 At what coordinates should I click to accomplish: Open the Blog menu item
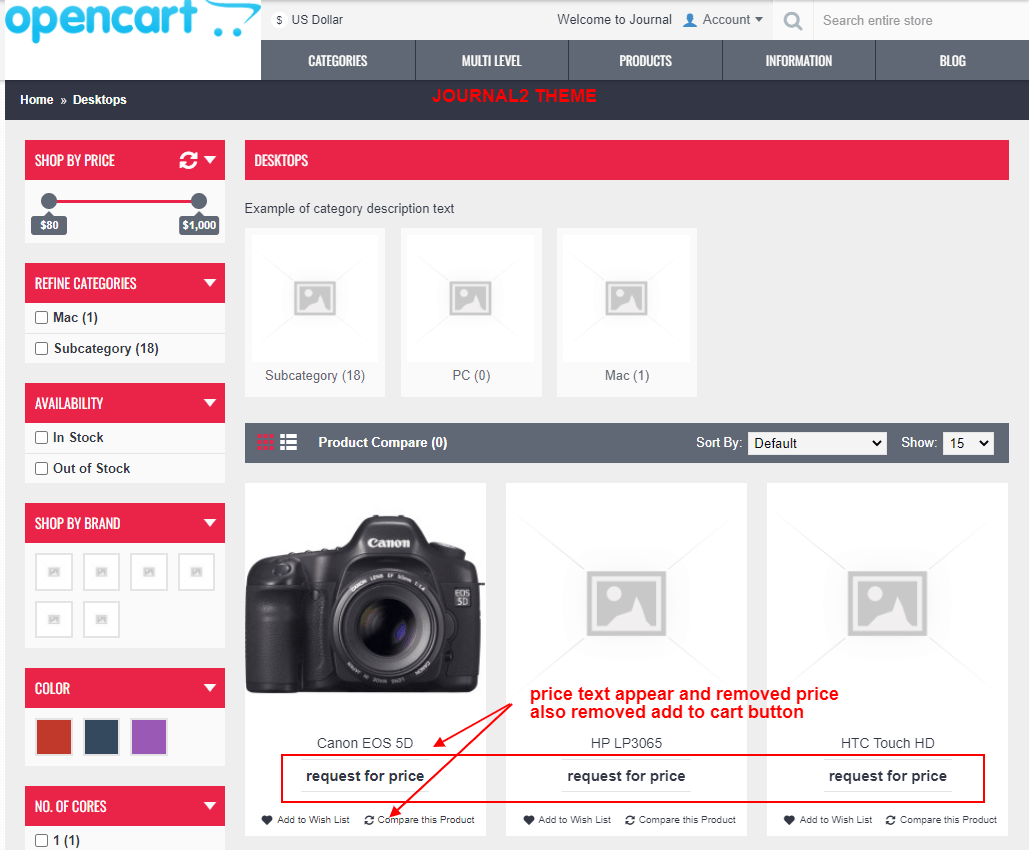[x=951, y=60]
